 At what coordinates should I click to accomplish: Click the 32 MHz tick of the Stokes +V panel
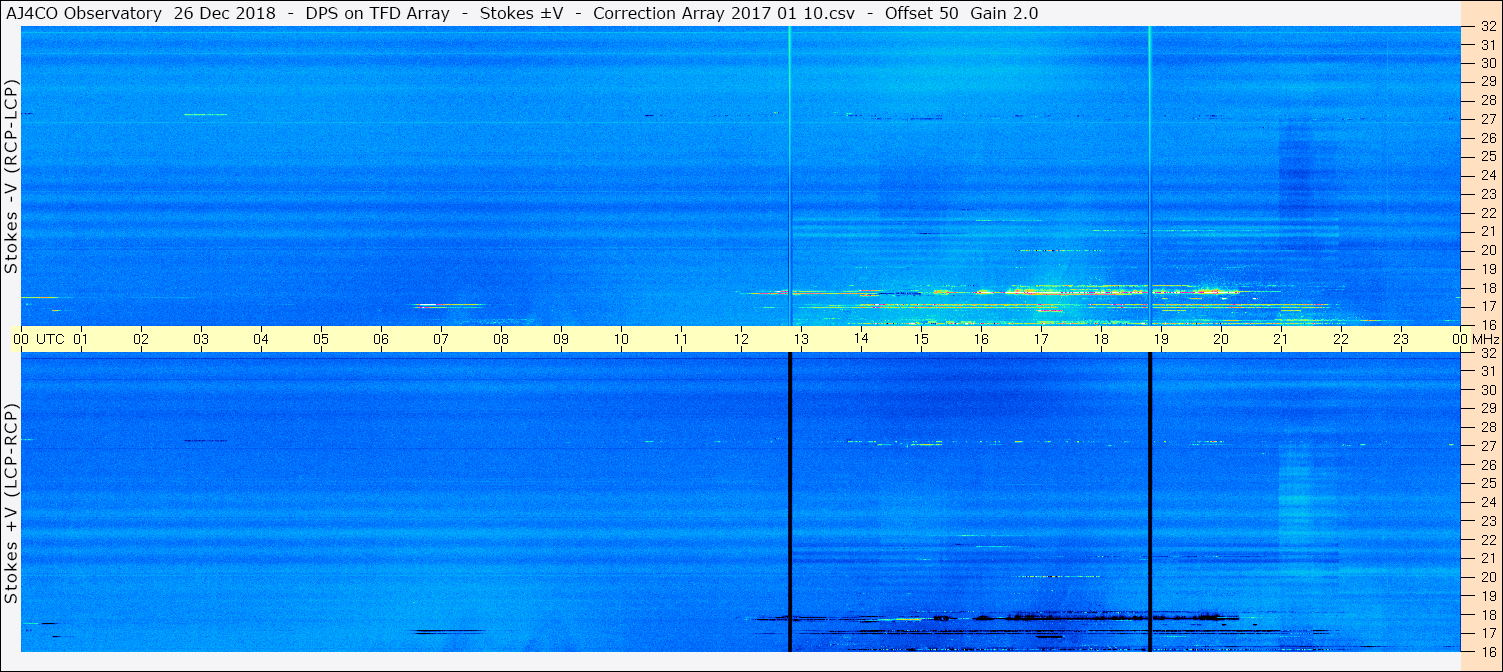[1488, 353]
